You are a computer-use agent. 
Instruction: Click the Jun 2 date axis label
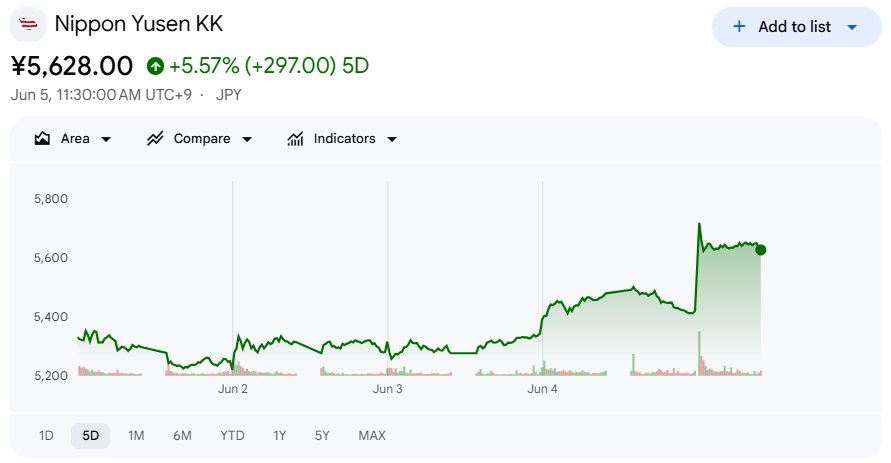[232, 389]
